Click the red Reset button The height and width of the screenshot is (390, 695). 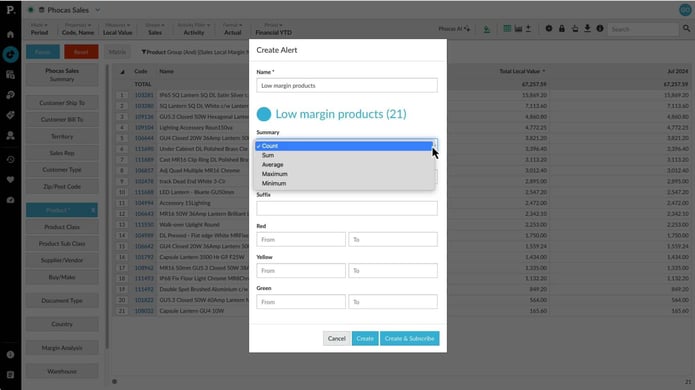pos(81,52)
